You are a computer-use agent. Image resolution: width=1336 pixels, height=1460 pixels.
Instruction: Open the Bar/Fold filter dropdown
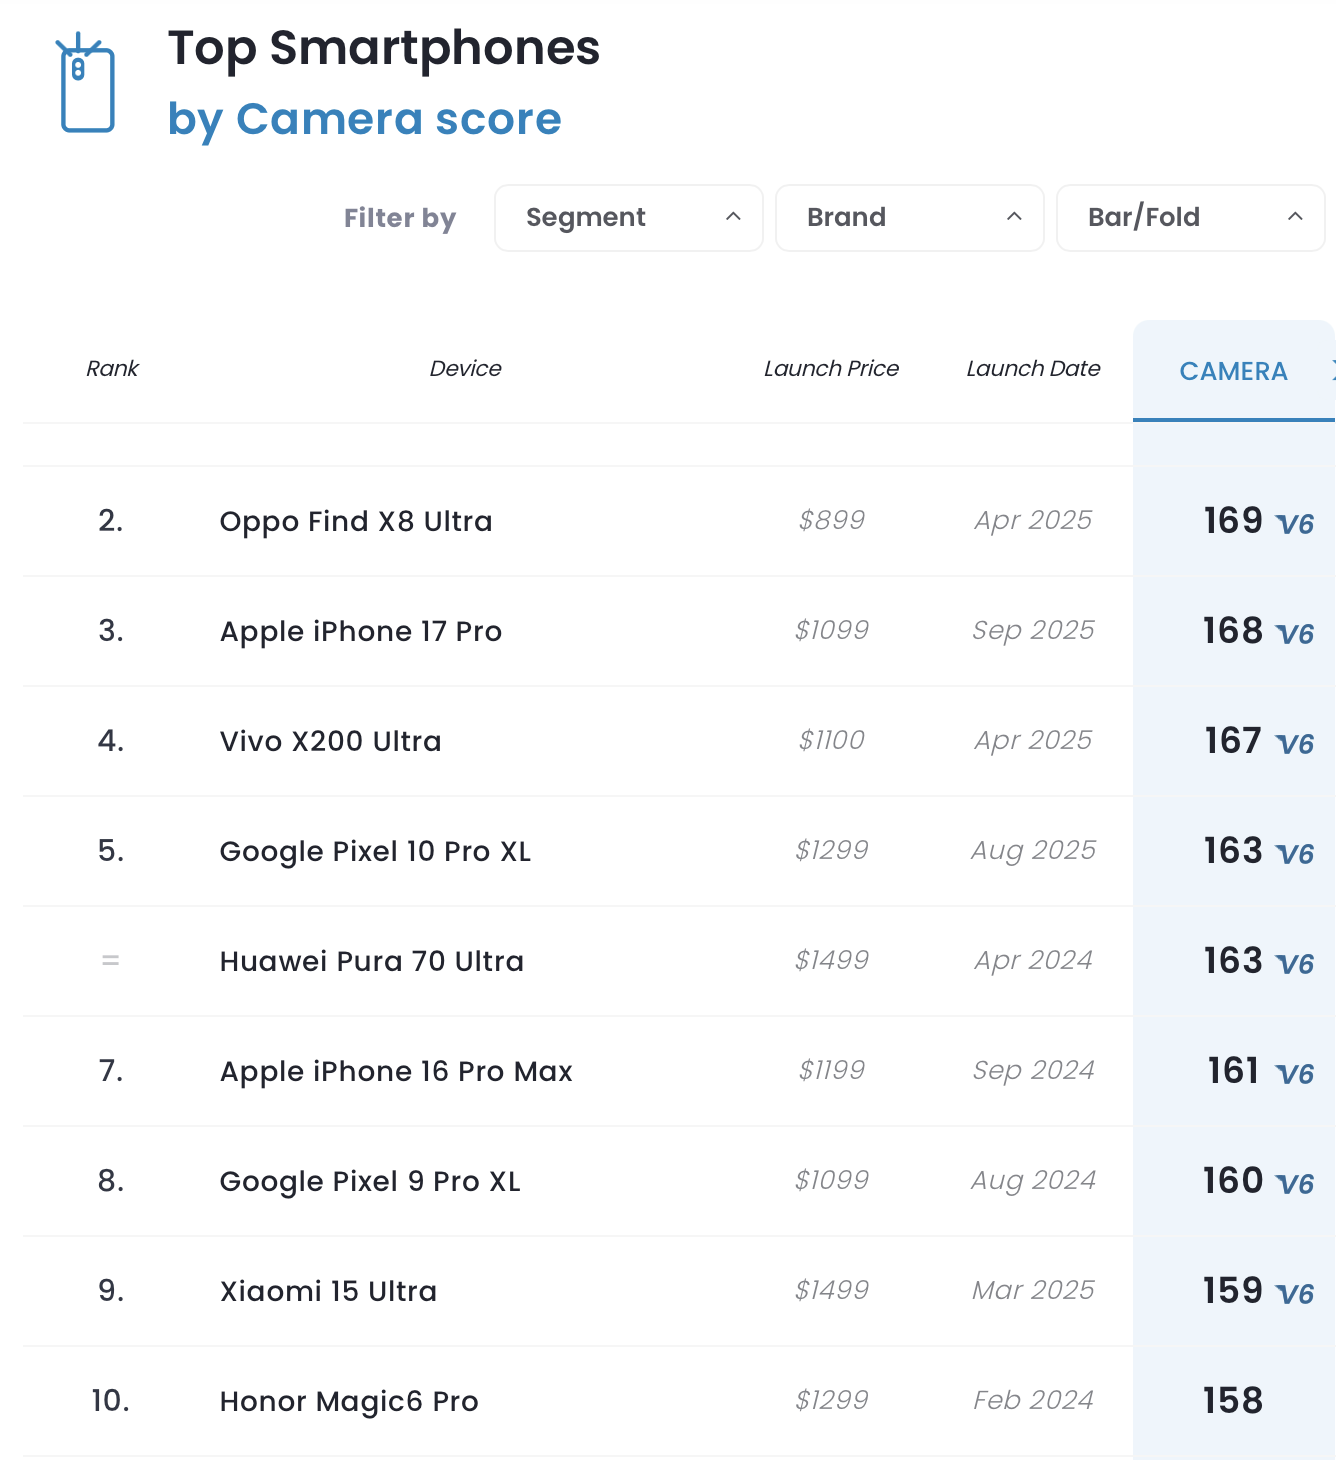1191,218
